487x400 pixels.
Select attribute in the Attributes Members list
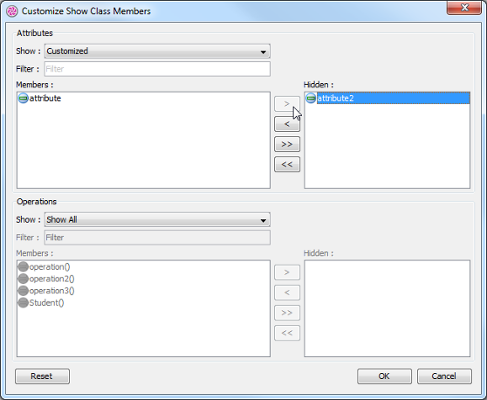[45, 98]
